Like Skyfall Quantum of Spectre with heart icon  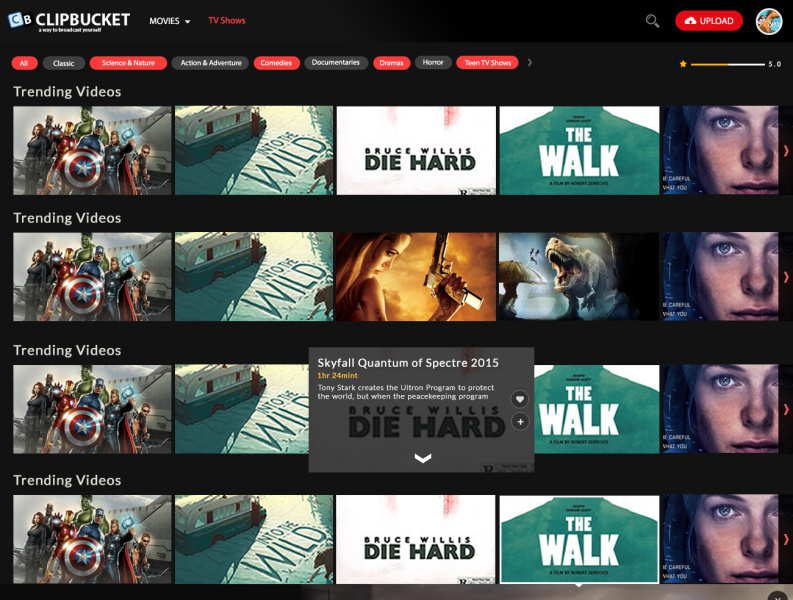pos(519,399)
